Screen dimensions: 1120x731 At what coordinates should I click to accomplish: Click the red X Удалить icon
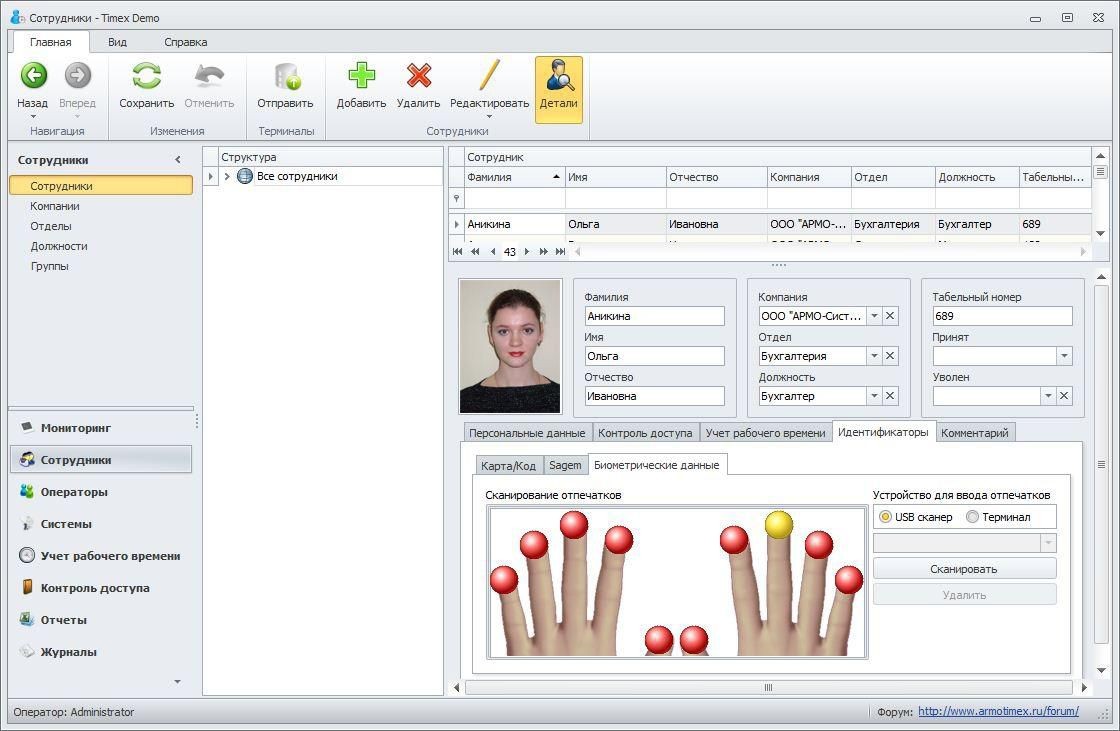click(418, 76)
